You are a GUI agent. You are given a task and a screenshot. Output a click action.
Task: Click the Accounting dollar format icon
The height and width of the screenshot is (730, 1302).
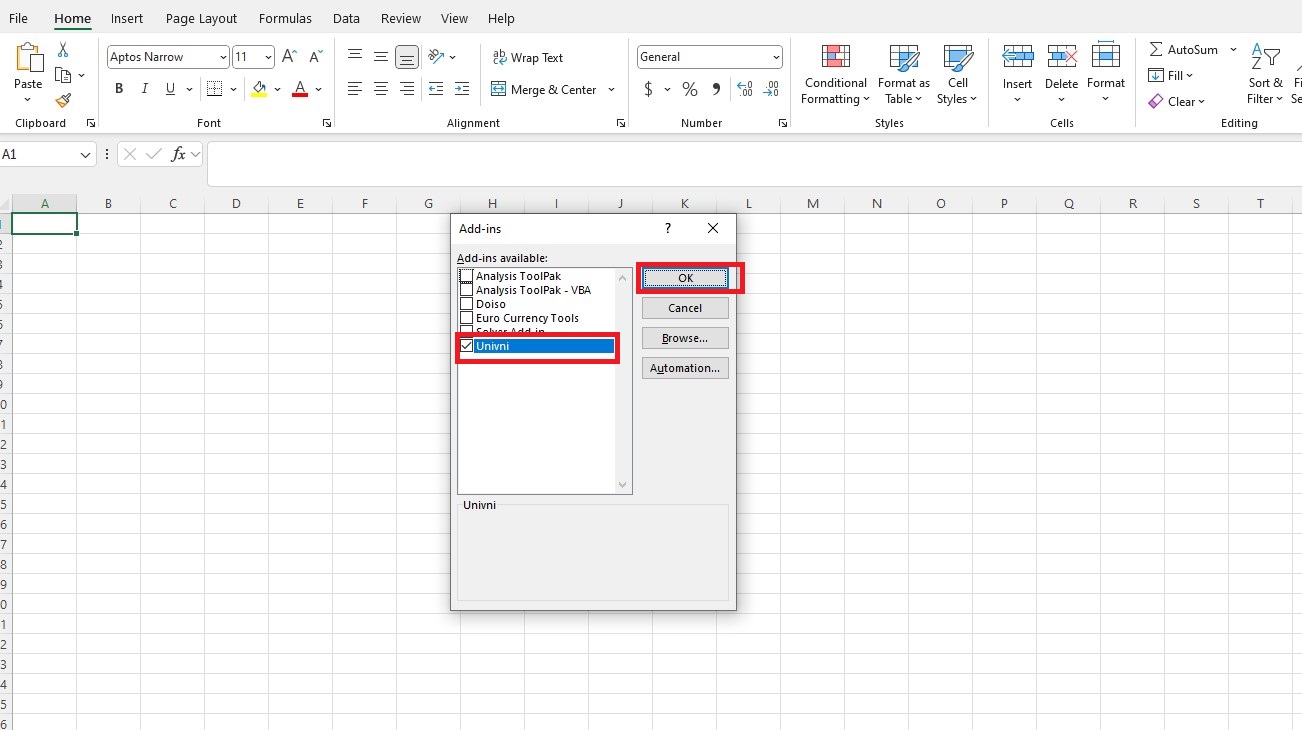(648, 89)
